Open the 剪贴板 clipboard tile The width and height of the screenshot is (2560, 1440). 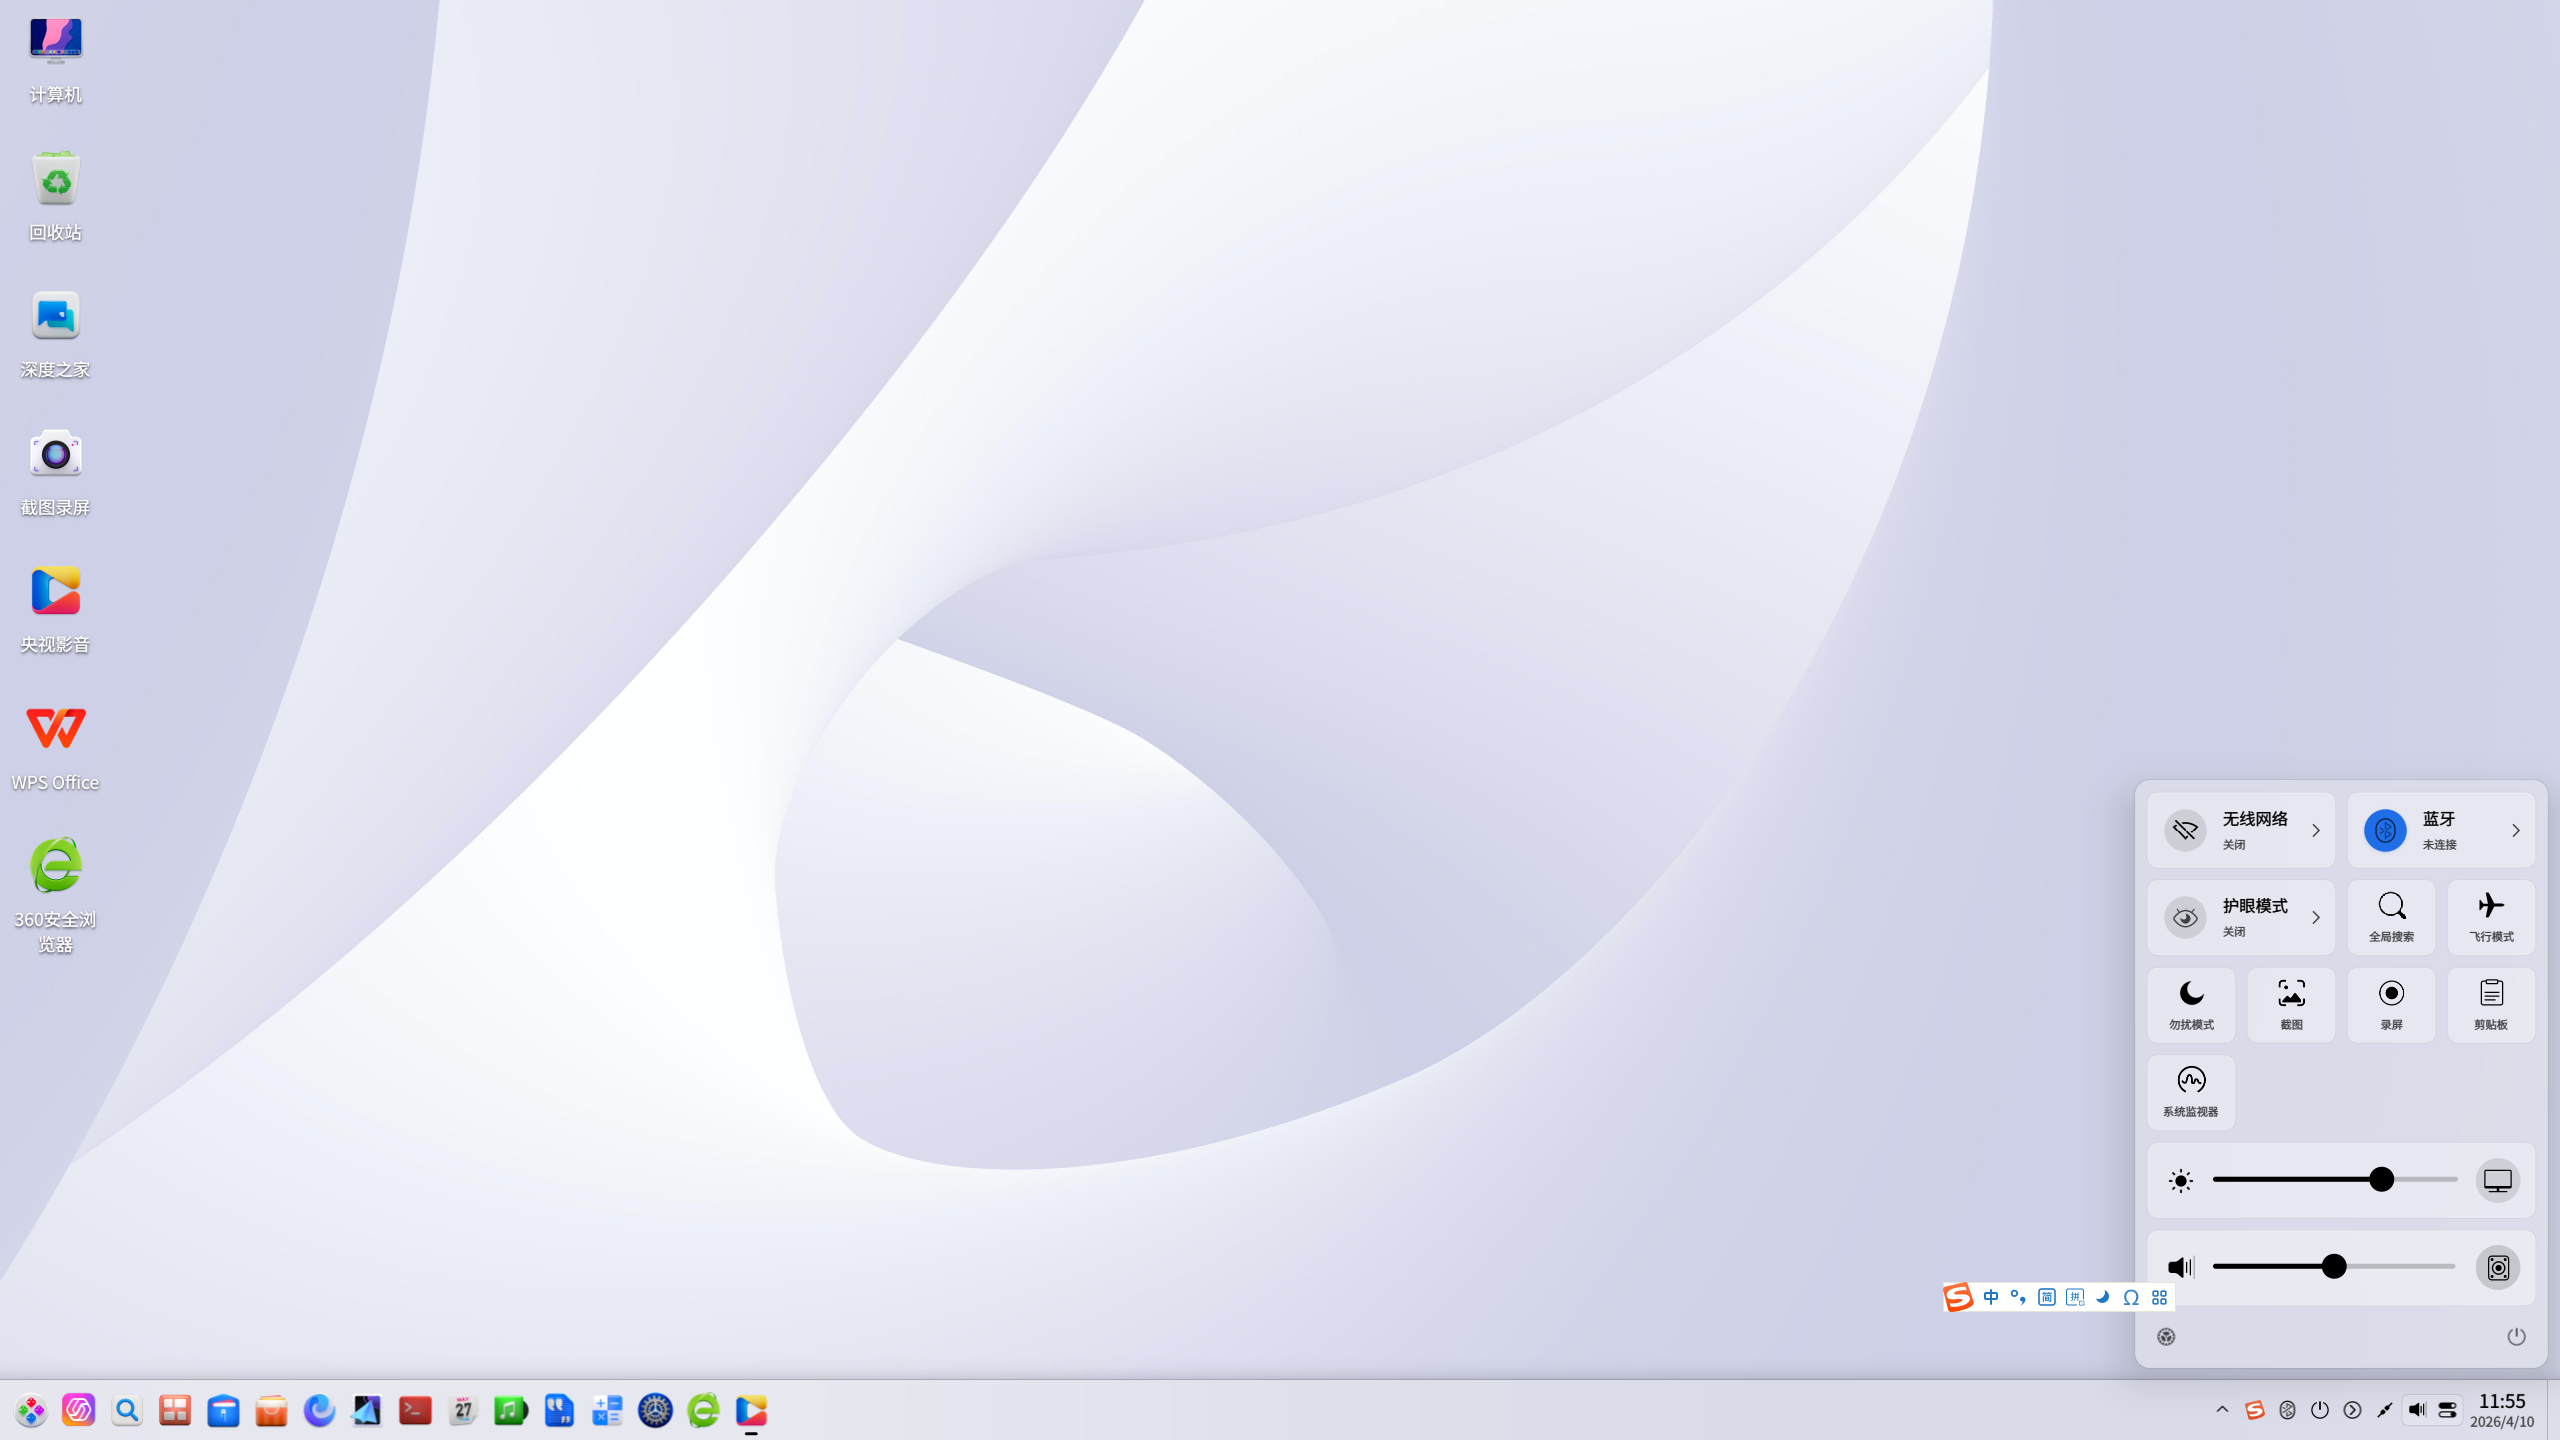[2491, 1004]
